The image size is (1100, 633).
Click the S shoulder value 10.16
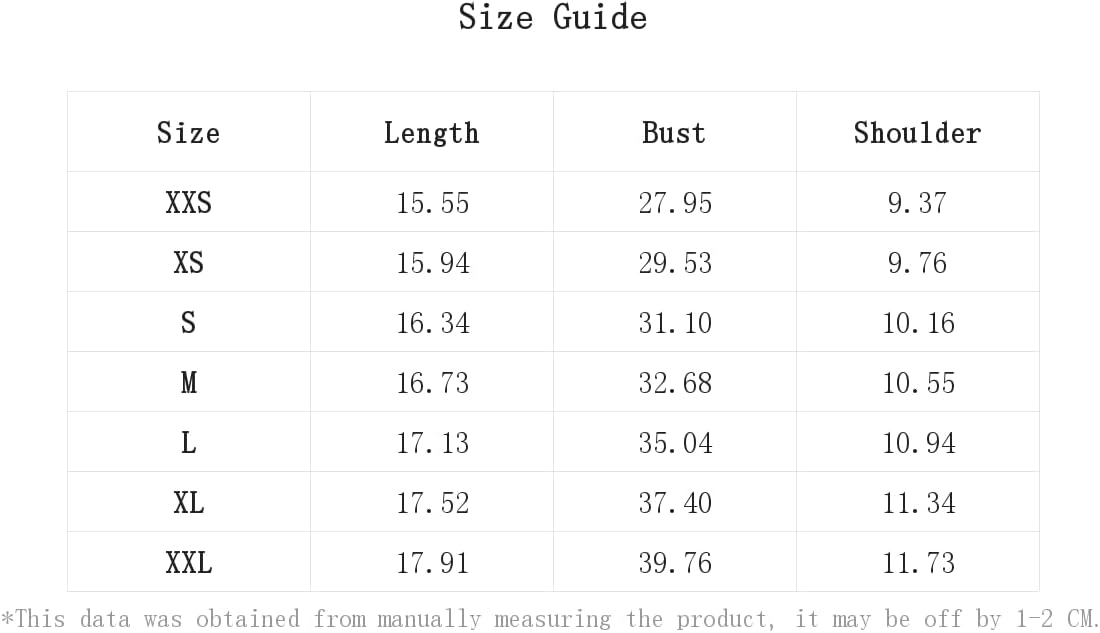tap(918, 323)
